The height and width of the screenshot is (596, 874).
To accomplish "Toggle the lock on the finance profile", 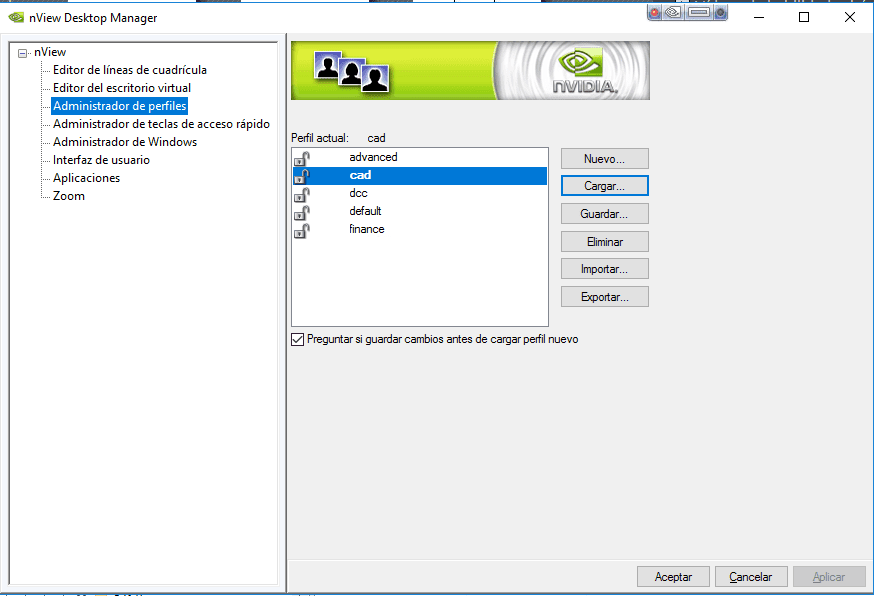I will [301, 230].
